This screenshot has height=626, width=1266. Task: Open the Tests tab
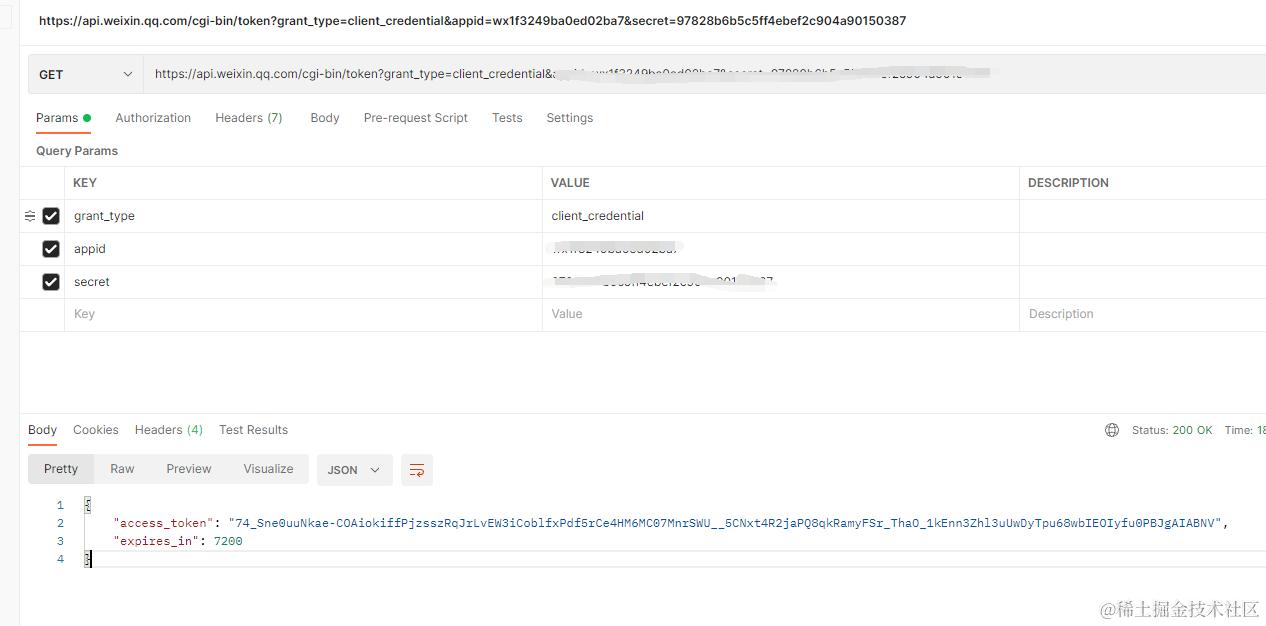tap(507, 118)
